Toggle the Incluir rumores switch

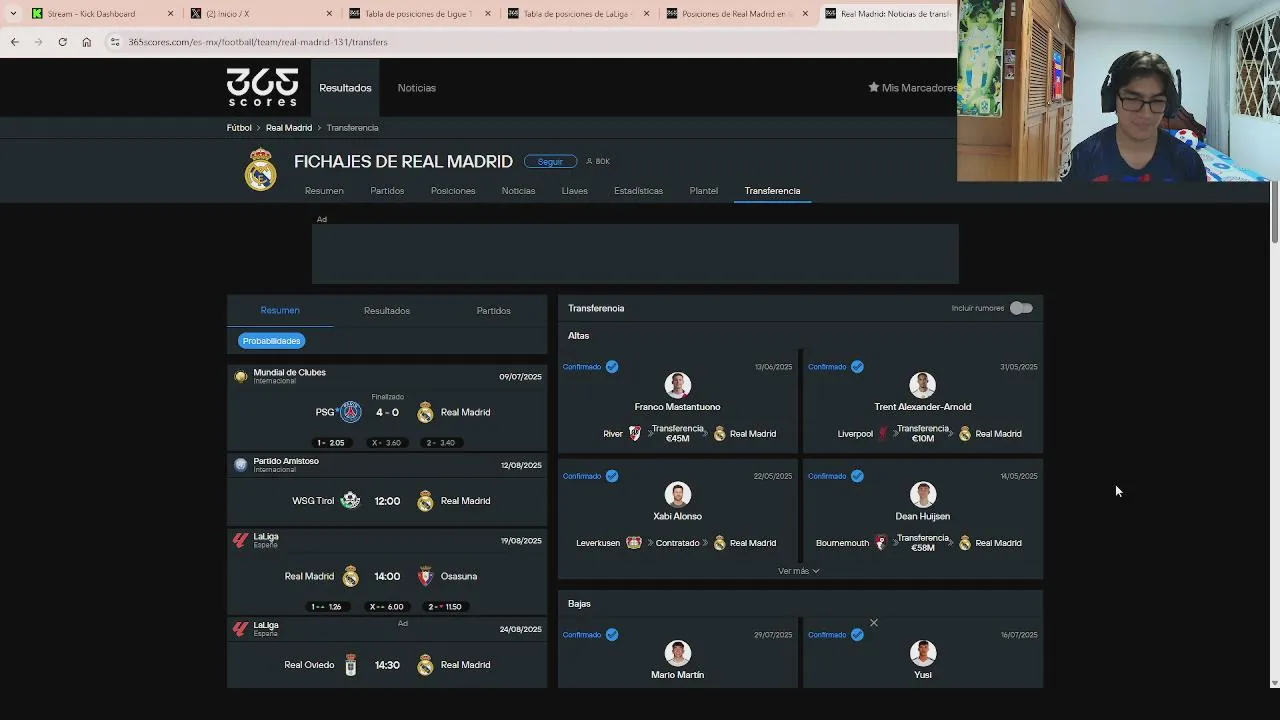[x=1021, y=308]
